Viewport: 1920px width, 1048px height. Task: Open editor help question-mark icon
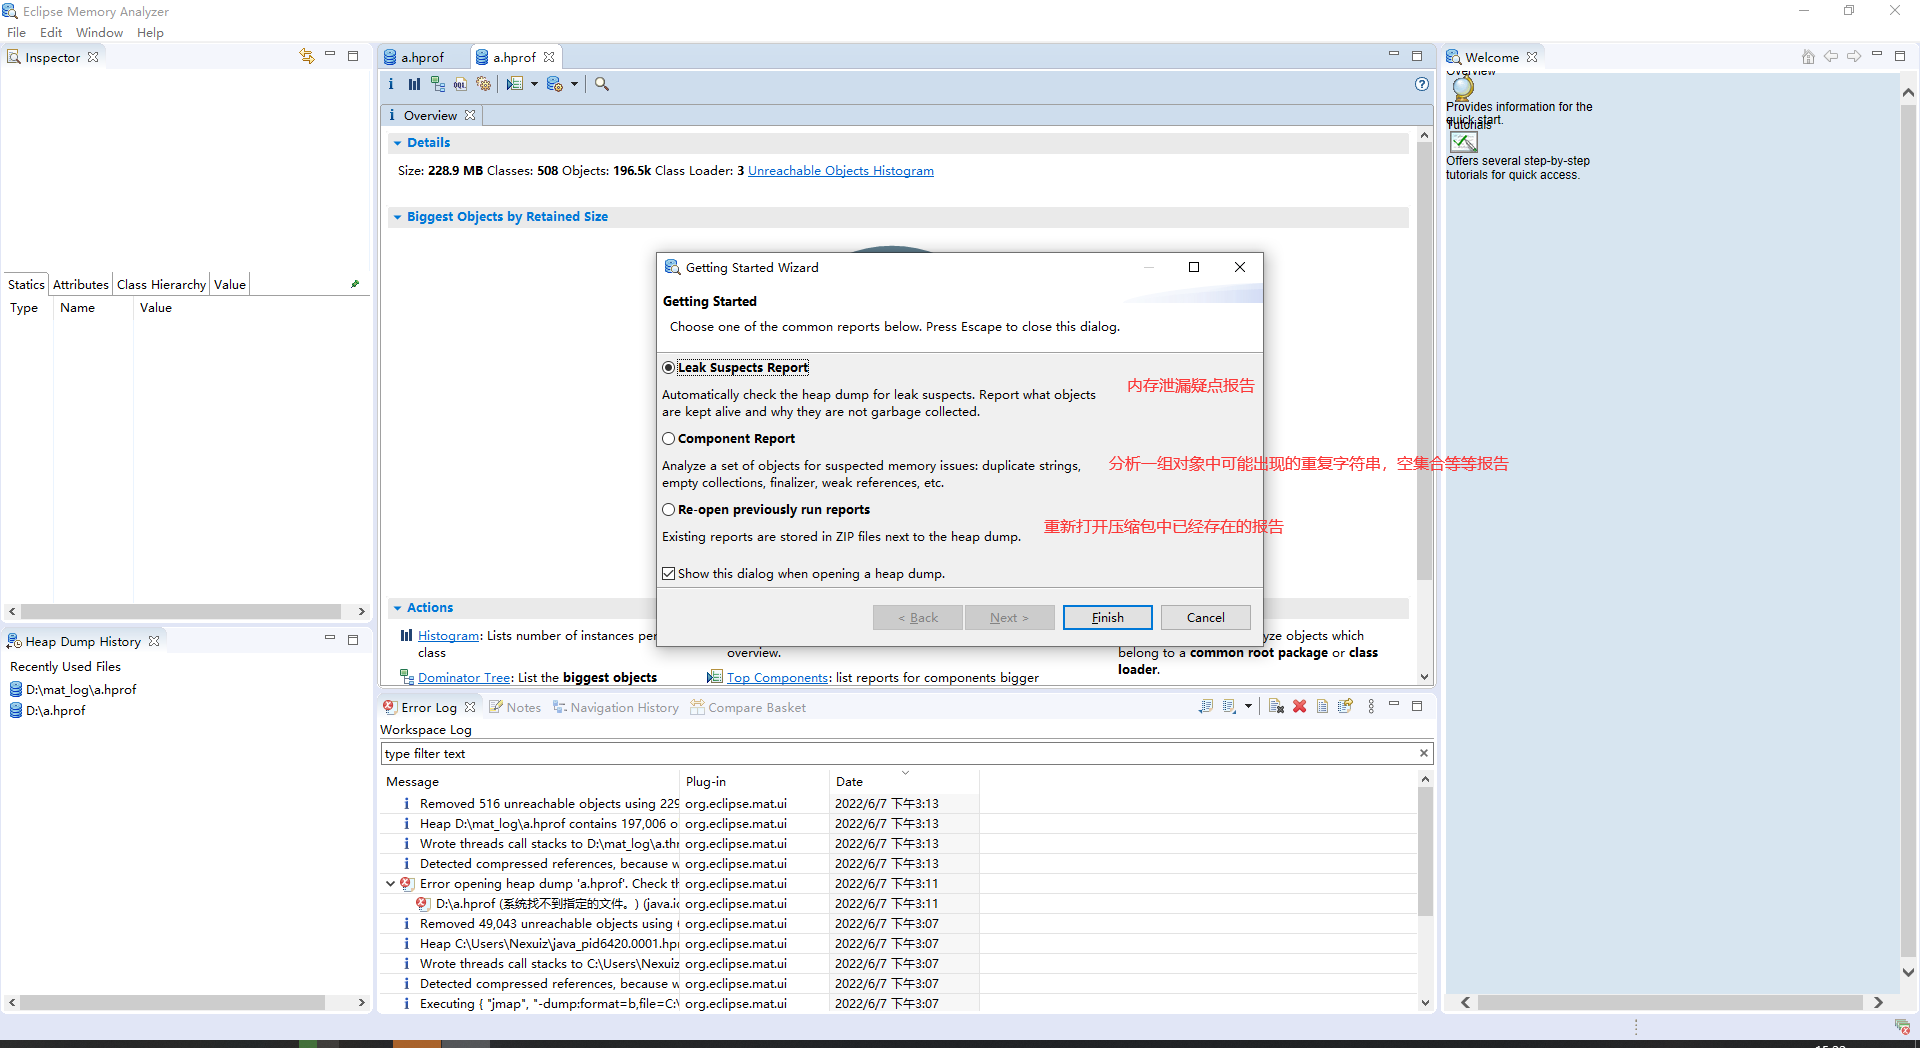tap(1422, 84)
